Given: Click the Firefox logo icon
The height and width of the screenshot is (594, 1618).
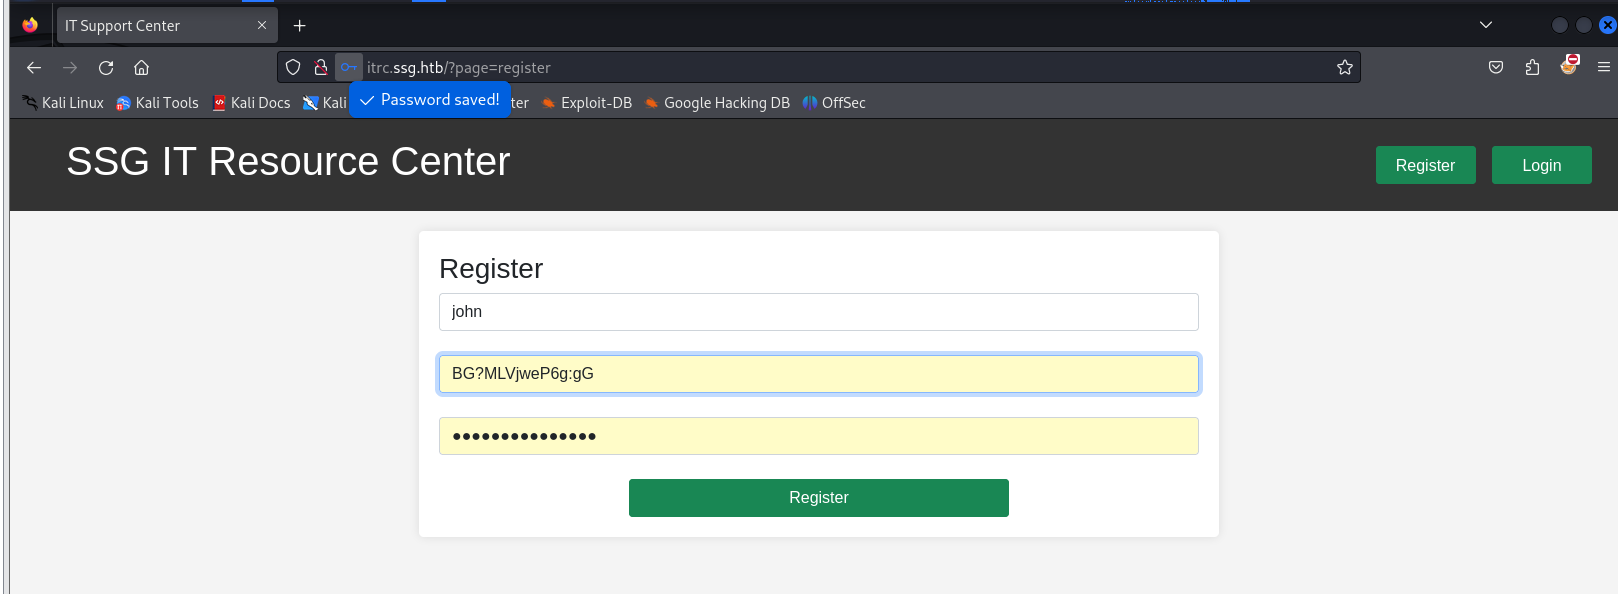Looking at the screenshot, I should point(30,25).
